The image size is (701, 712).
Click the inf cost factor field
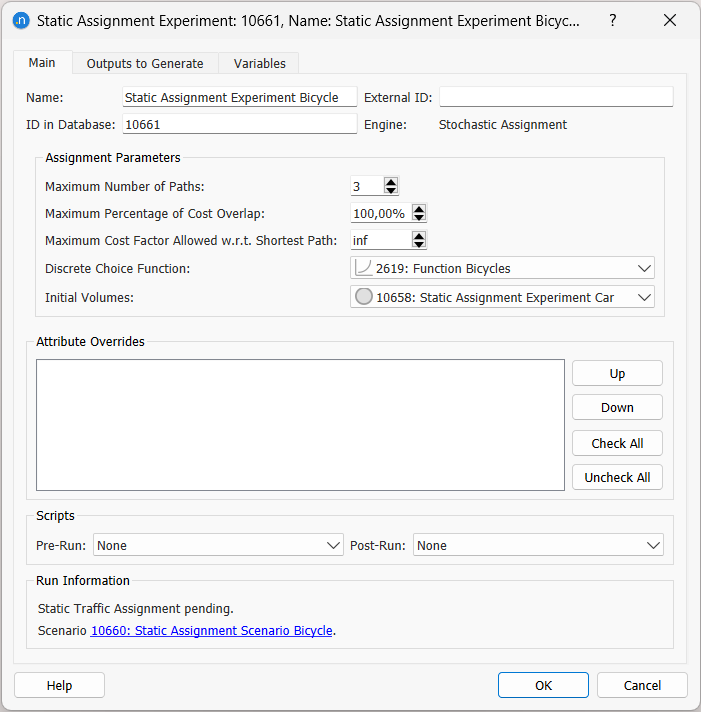pos(381,240)
